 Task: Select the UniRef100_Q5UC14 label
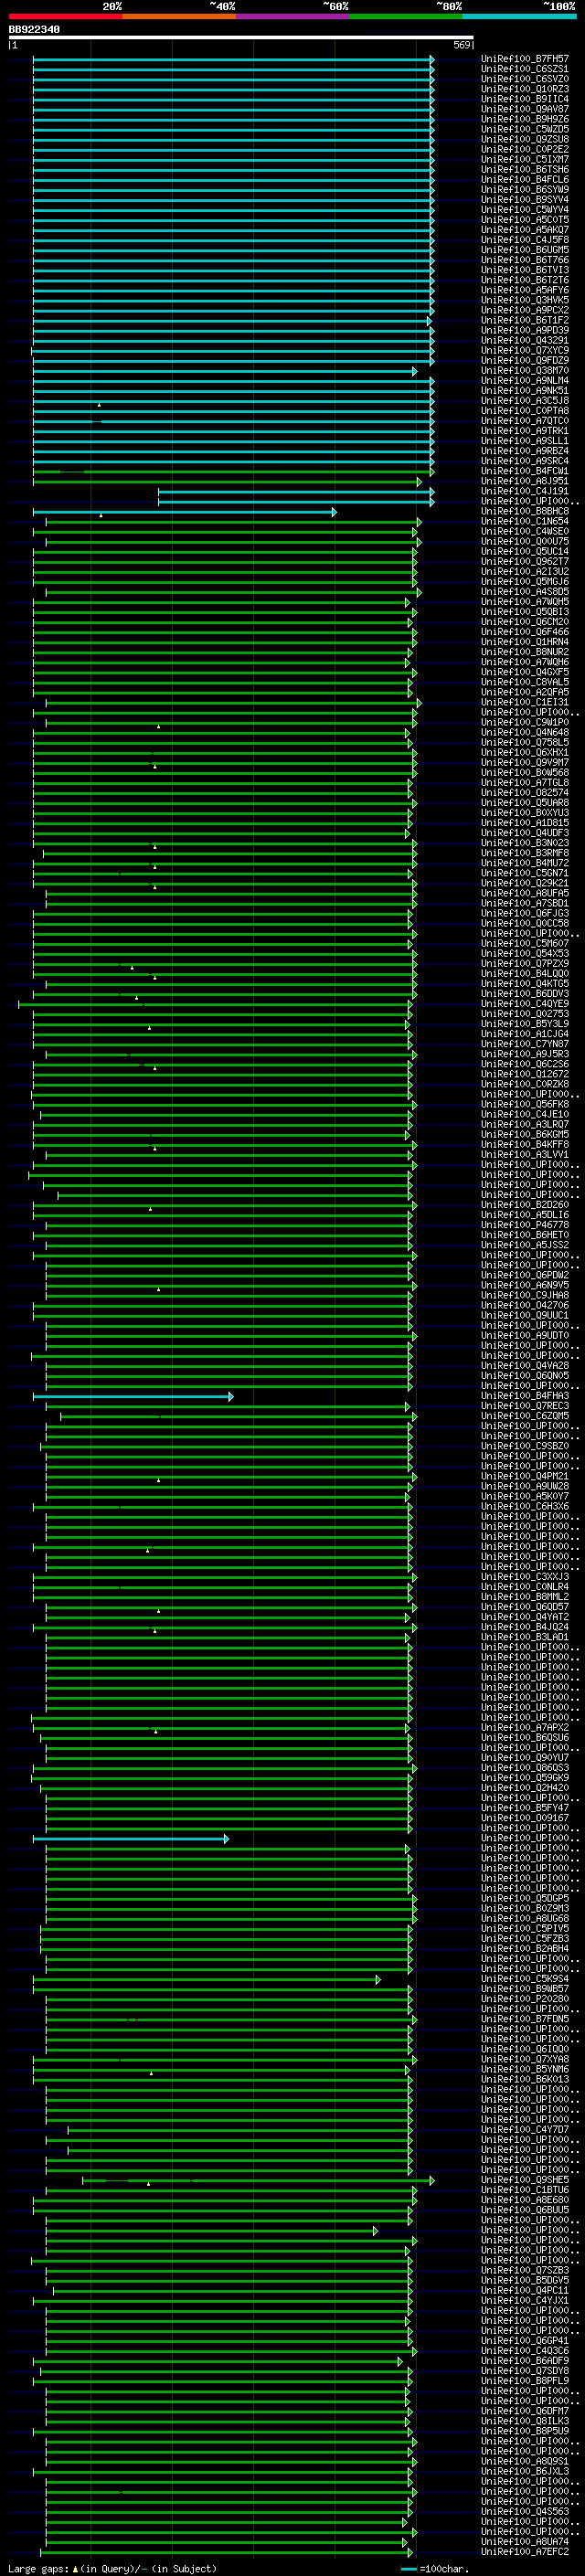(525, 551)
